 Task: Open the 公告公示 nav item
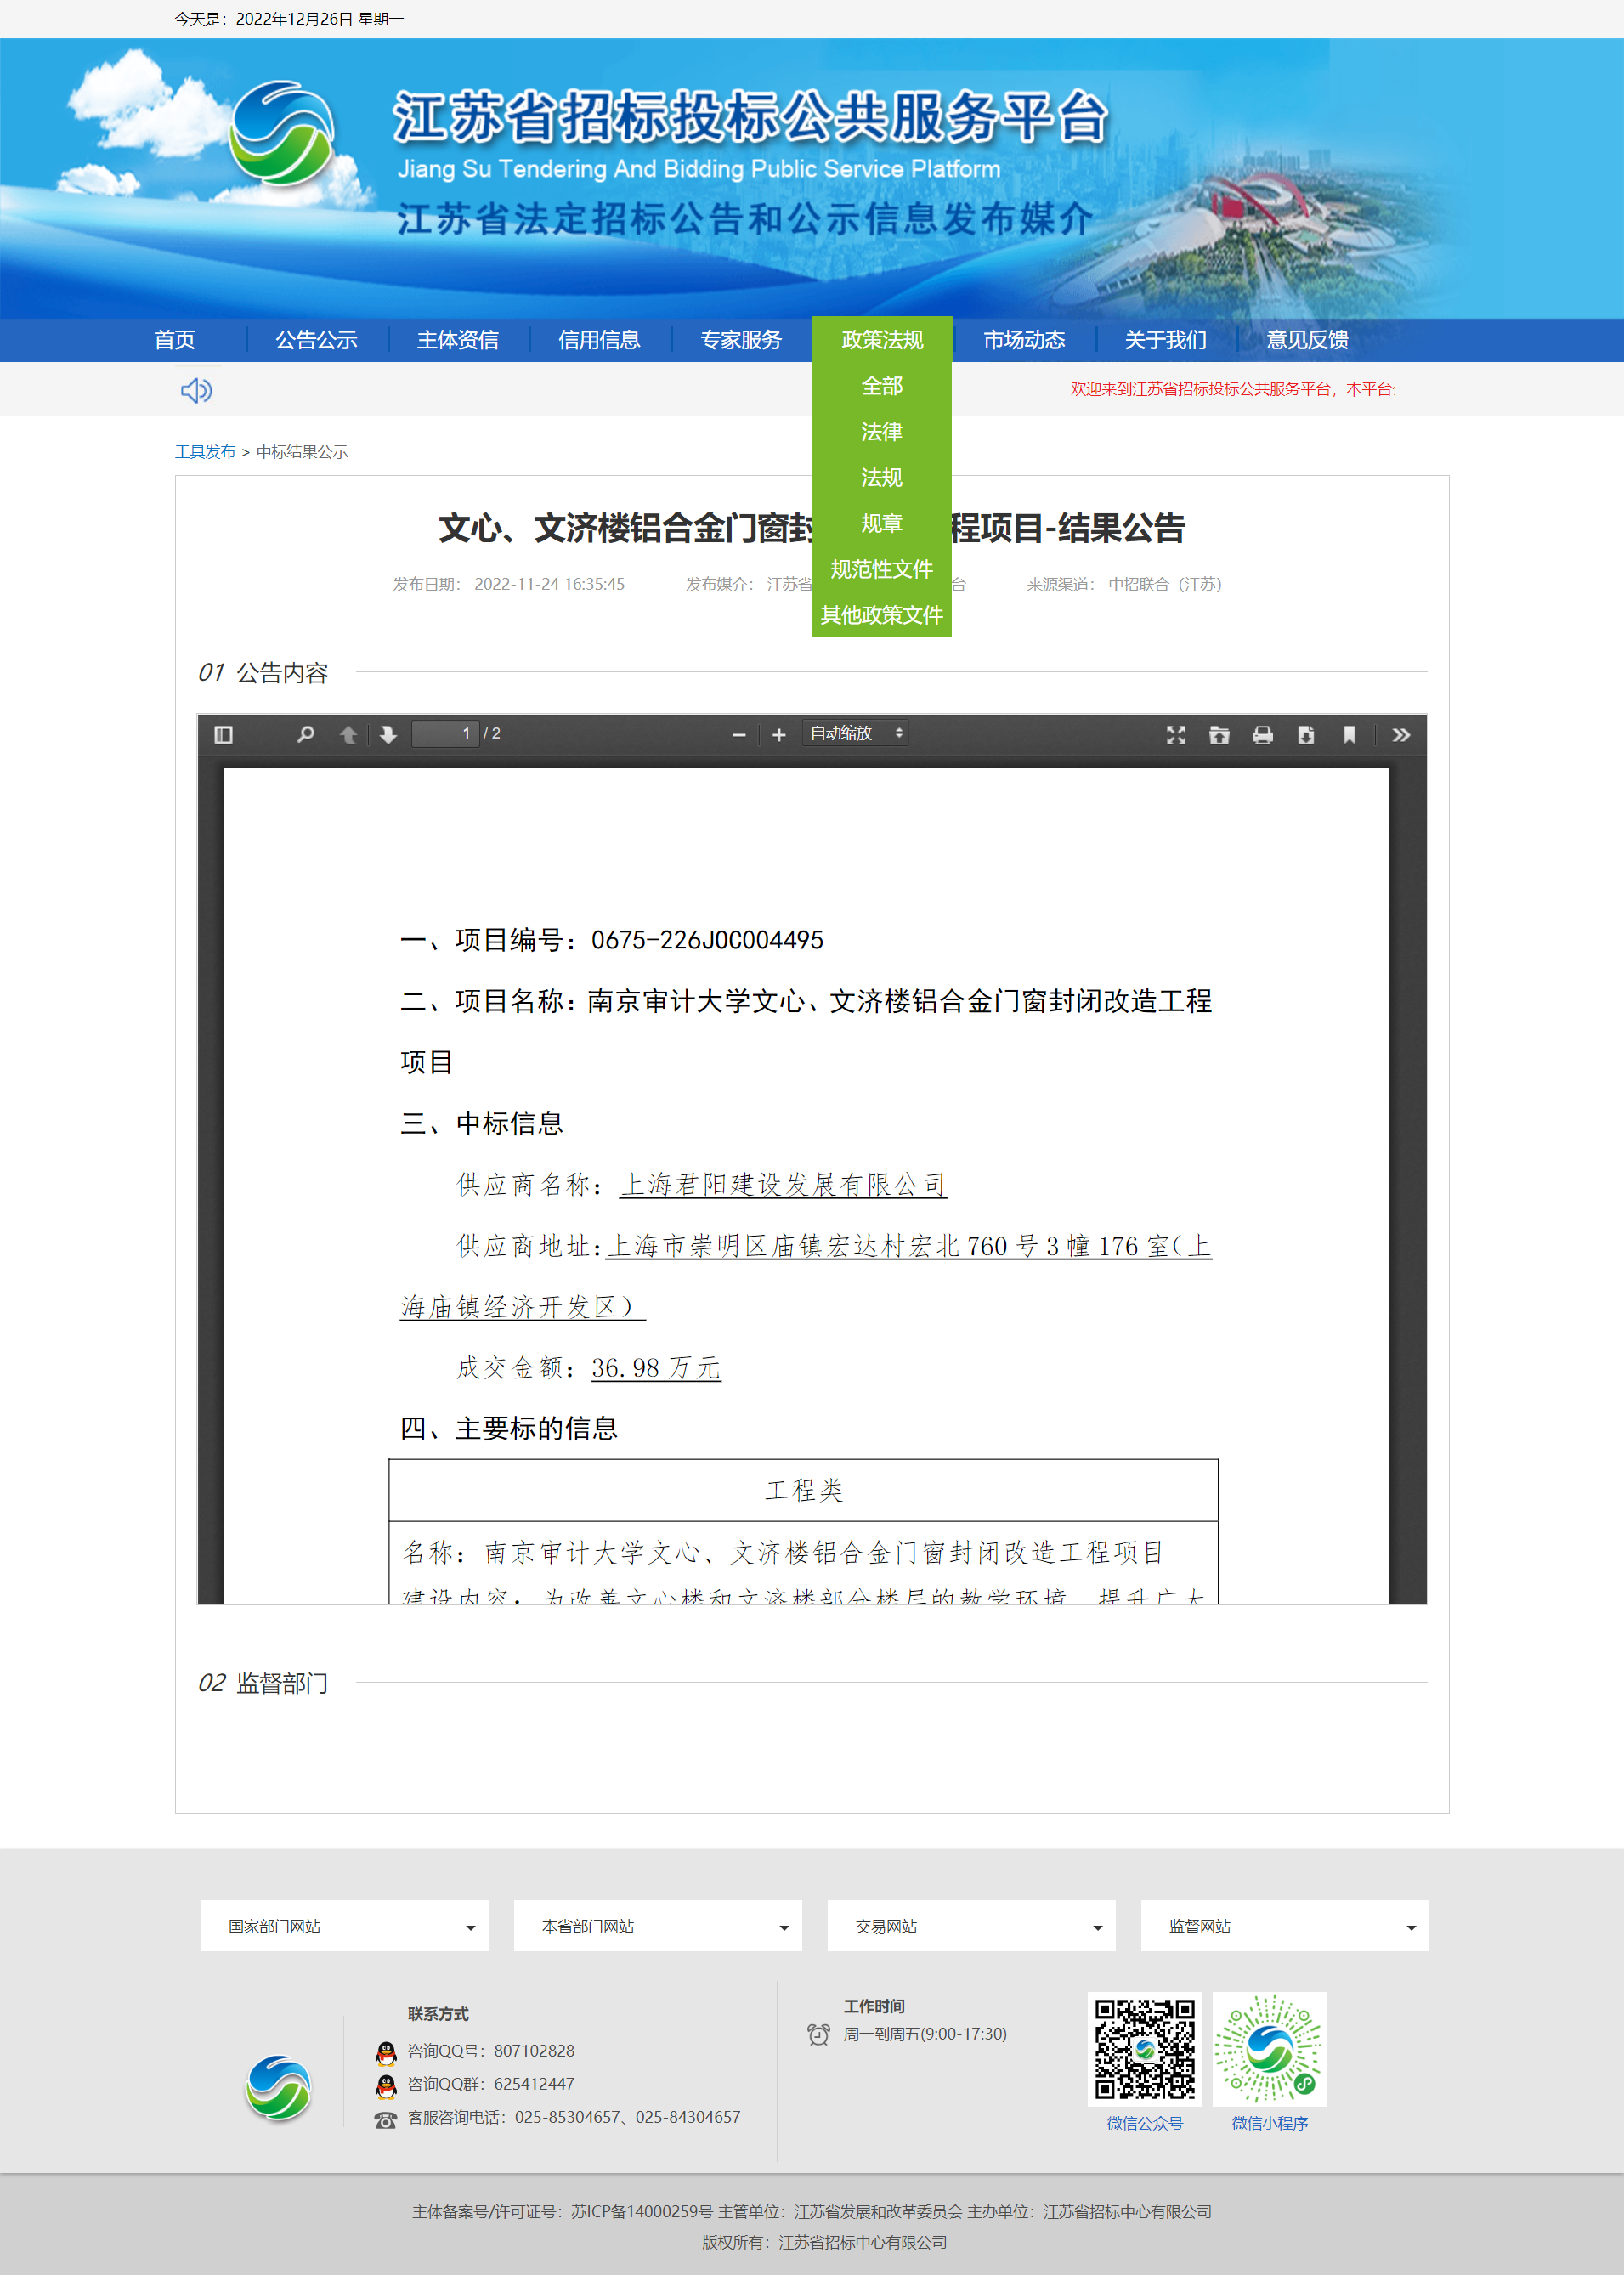pyautogui.click(x=317, y=340)
